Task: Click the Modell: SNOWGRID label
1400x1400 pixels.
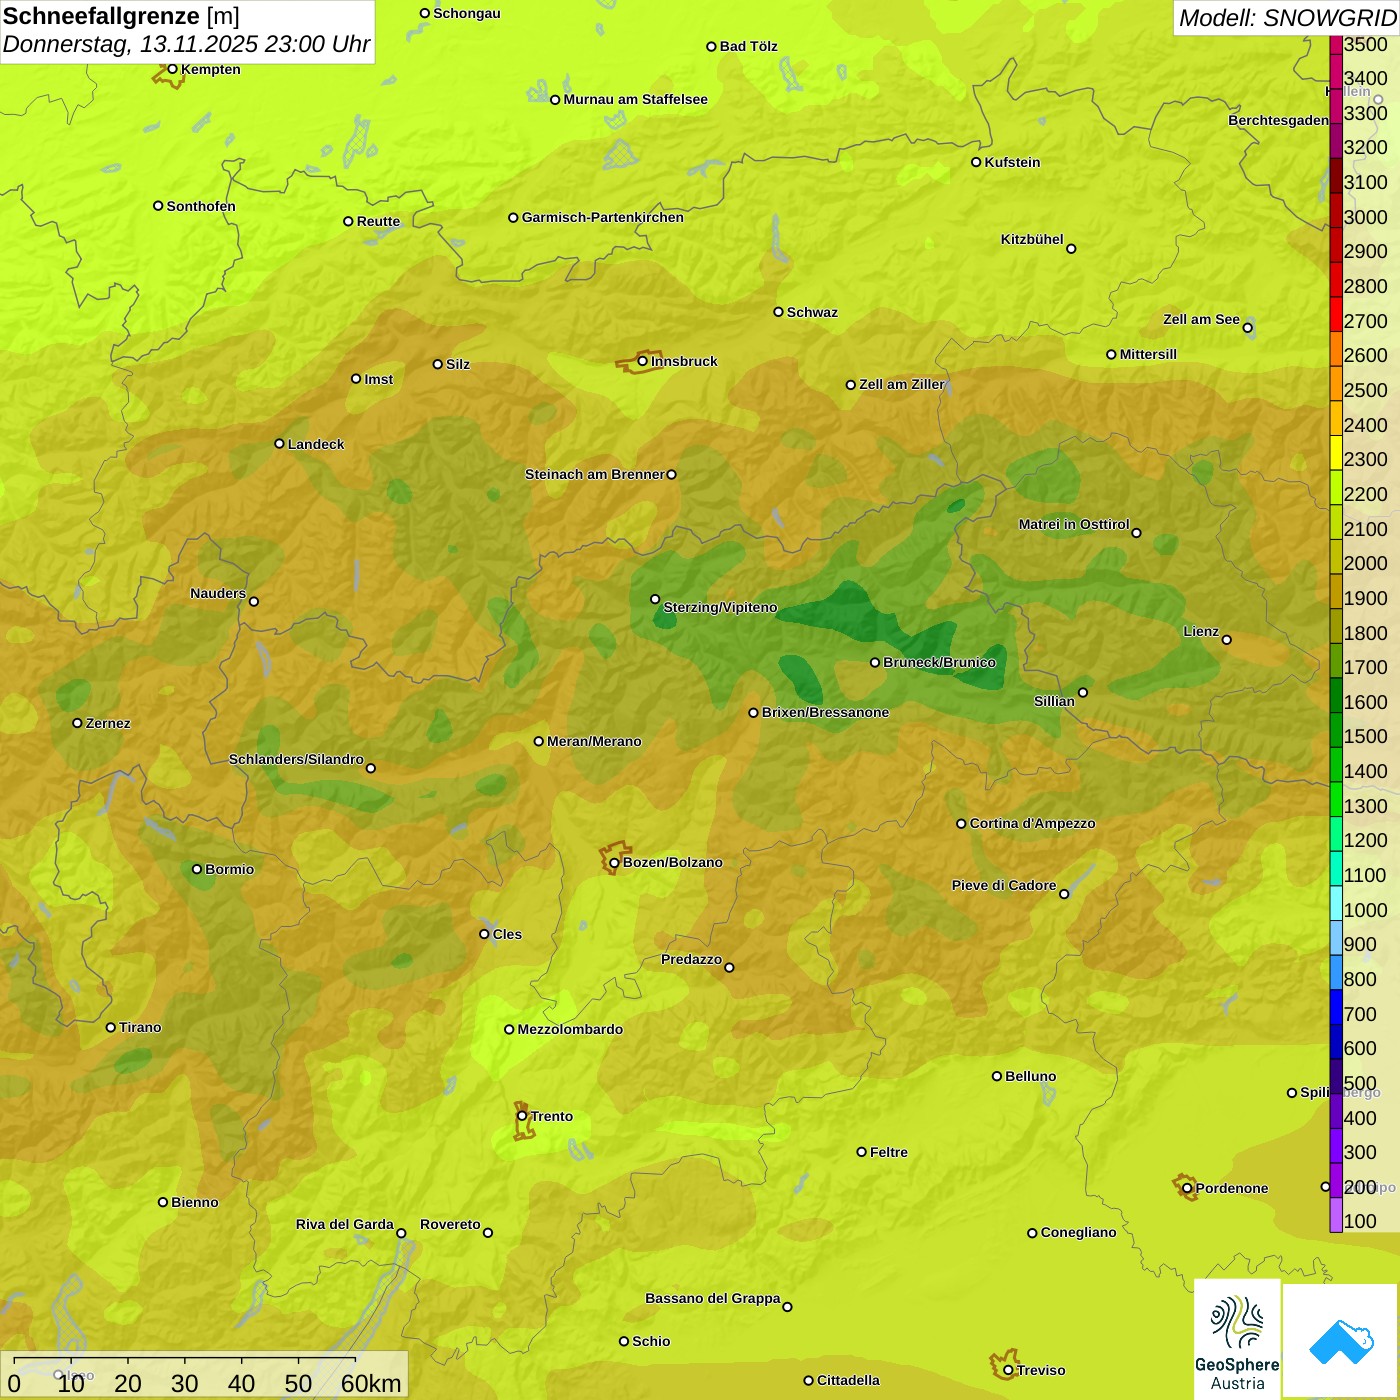Action: pos(1287,18)
